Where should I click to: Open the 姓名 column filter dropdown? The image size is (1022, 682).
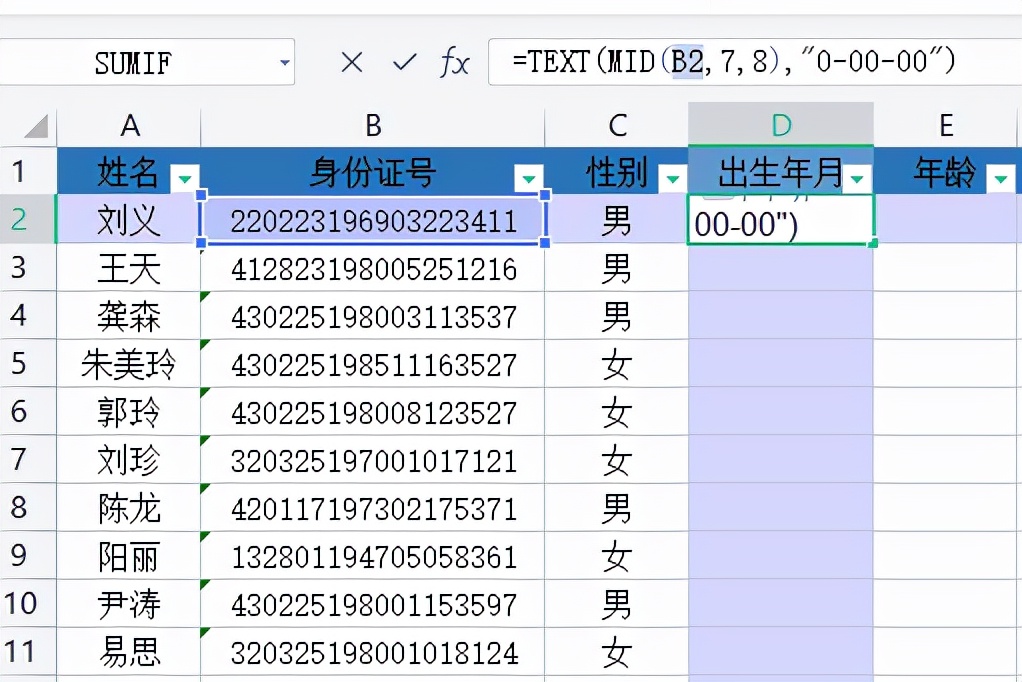pyautogui.click(x=184, y=177)
